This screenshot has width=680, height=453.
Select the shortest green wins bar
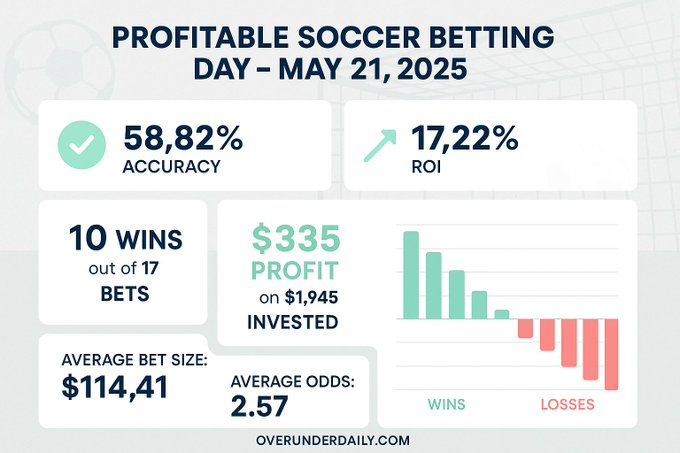[x=502, y=313]
